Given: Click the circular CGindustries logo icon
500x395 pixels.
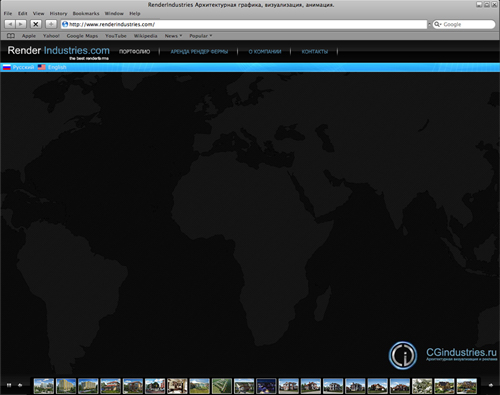Looking at the screenshot, I should point(403,355).
